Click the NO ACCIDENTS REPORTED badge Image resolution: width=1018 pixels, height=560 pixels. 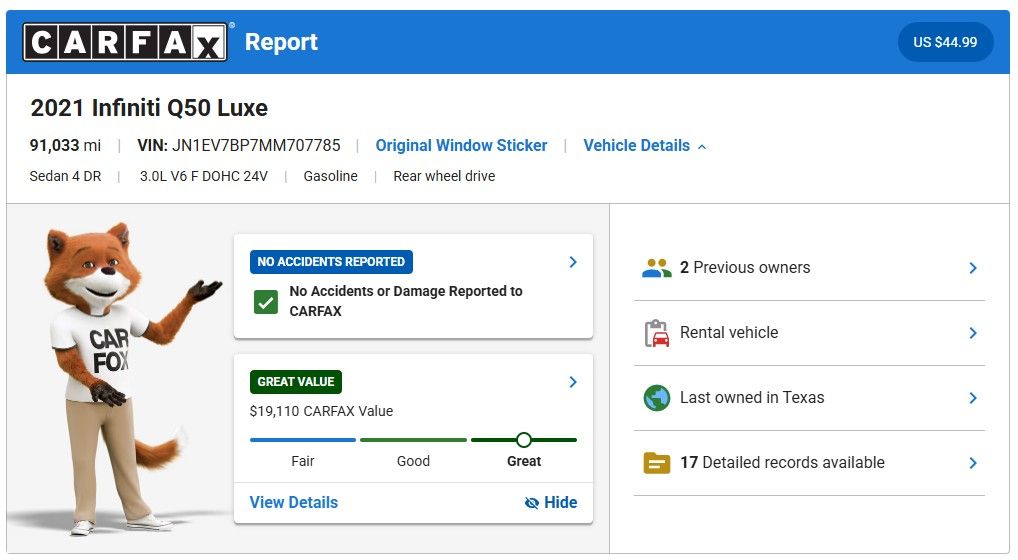coord(331,262)
